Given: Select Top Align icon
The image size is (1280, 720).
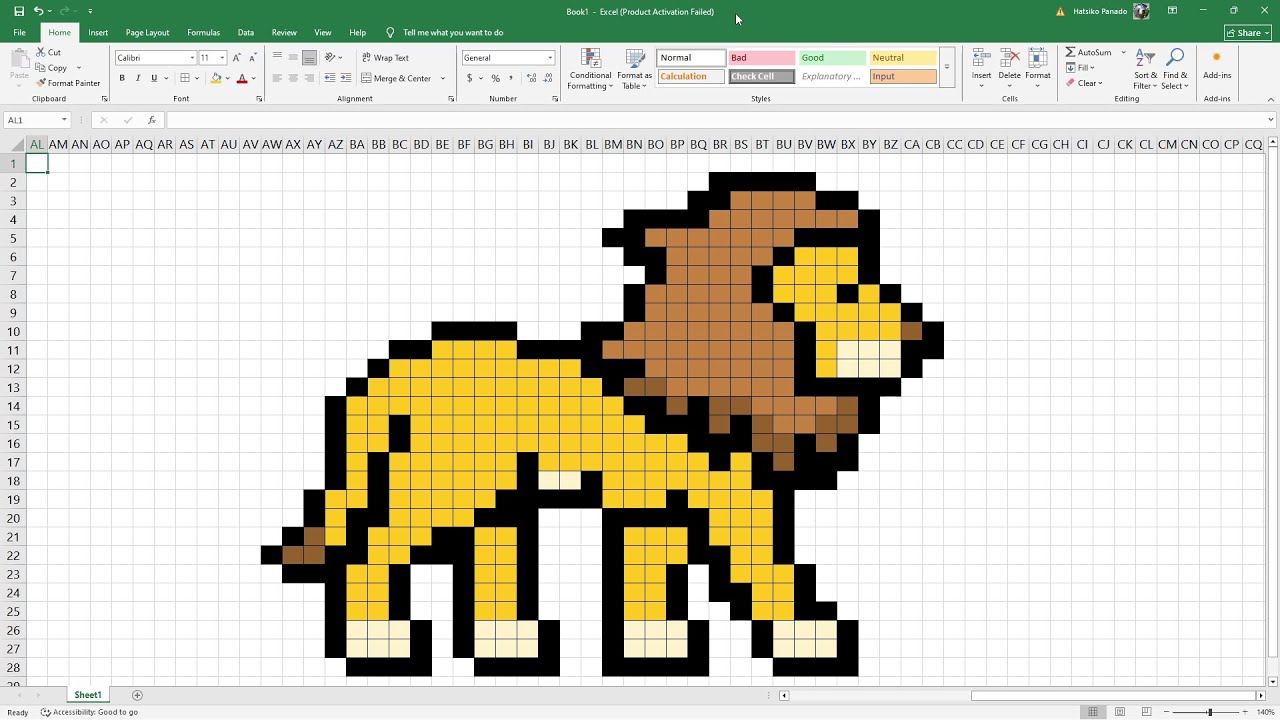Looking at the screenshot, I should click(278, 57).
